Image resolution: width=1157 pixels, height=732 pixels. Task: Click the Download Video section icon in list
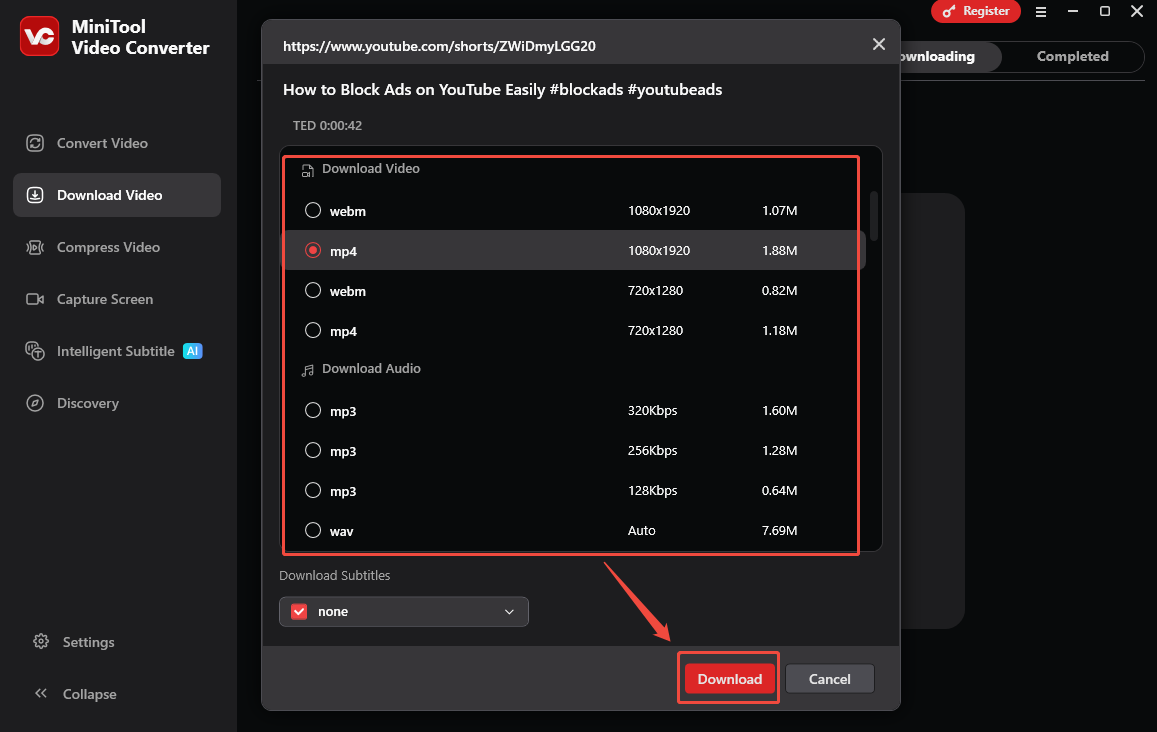click(x=308, y=170)
